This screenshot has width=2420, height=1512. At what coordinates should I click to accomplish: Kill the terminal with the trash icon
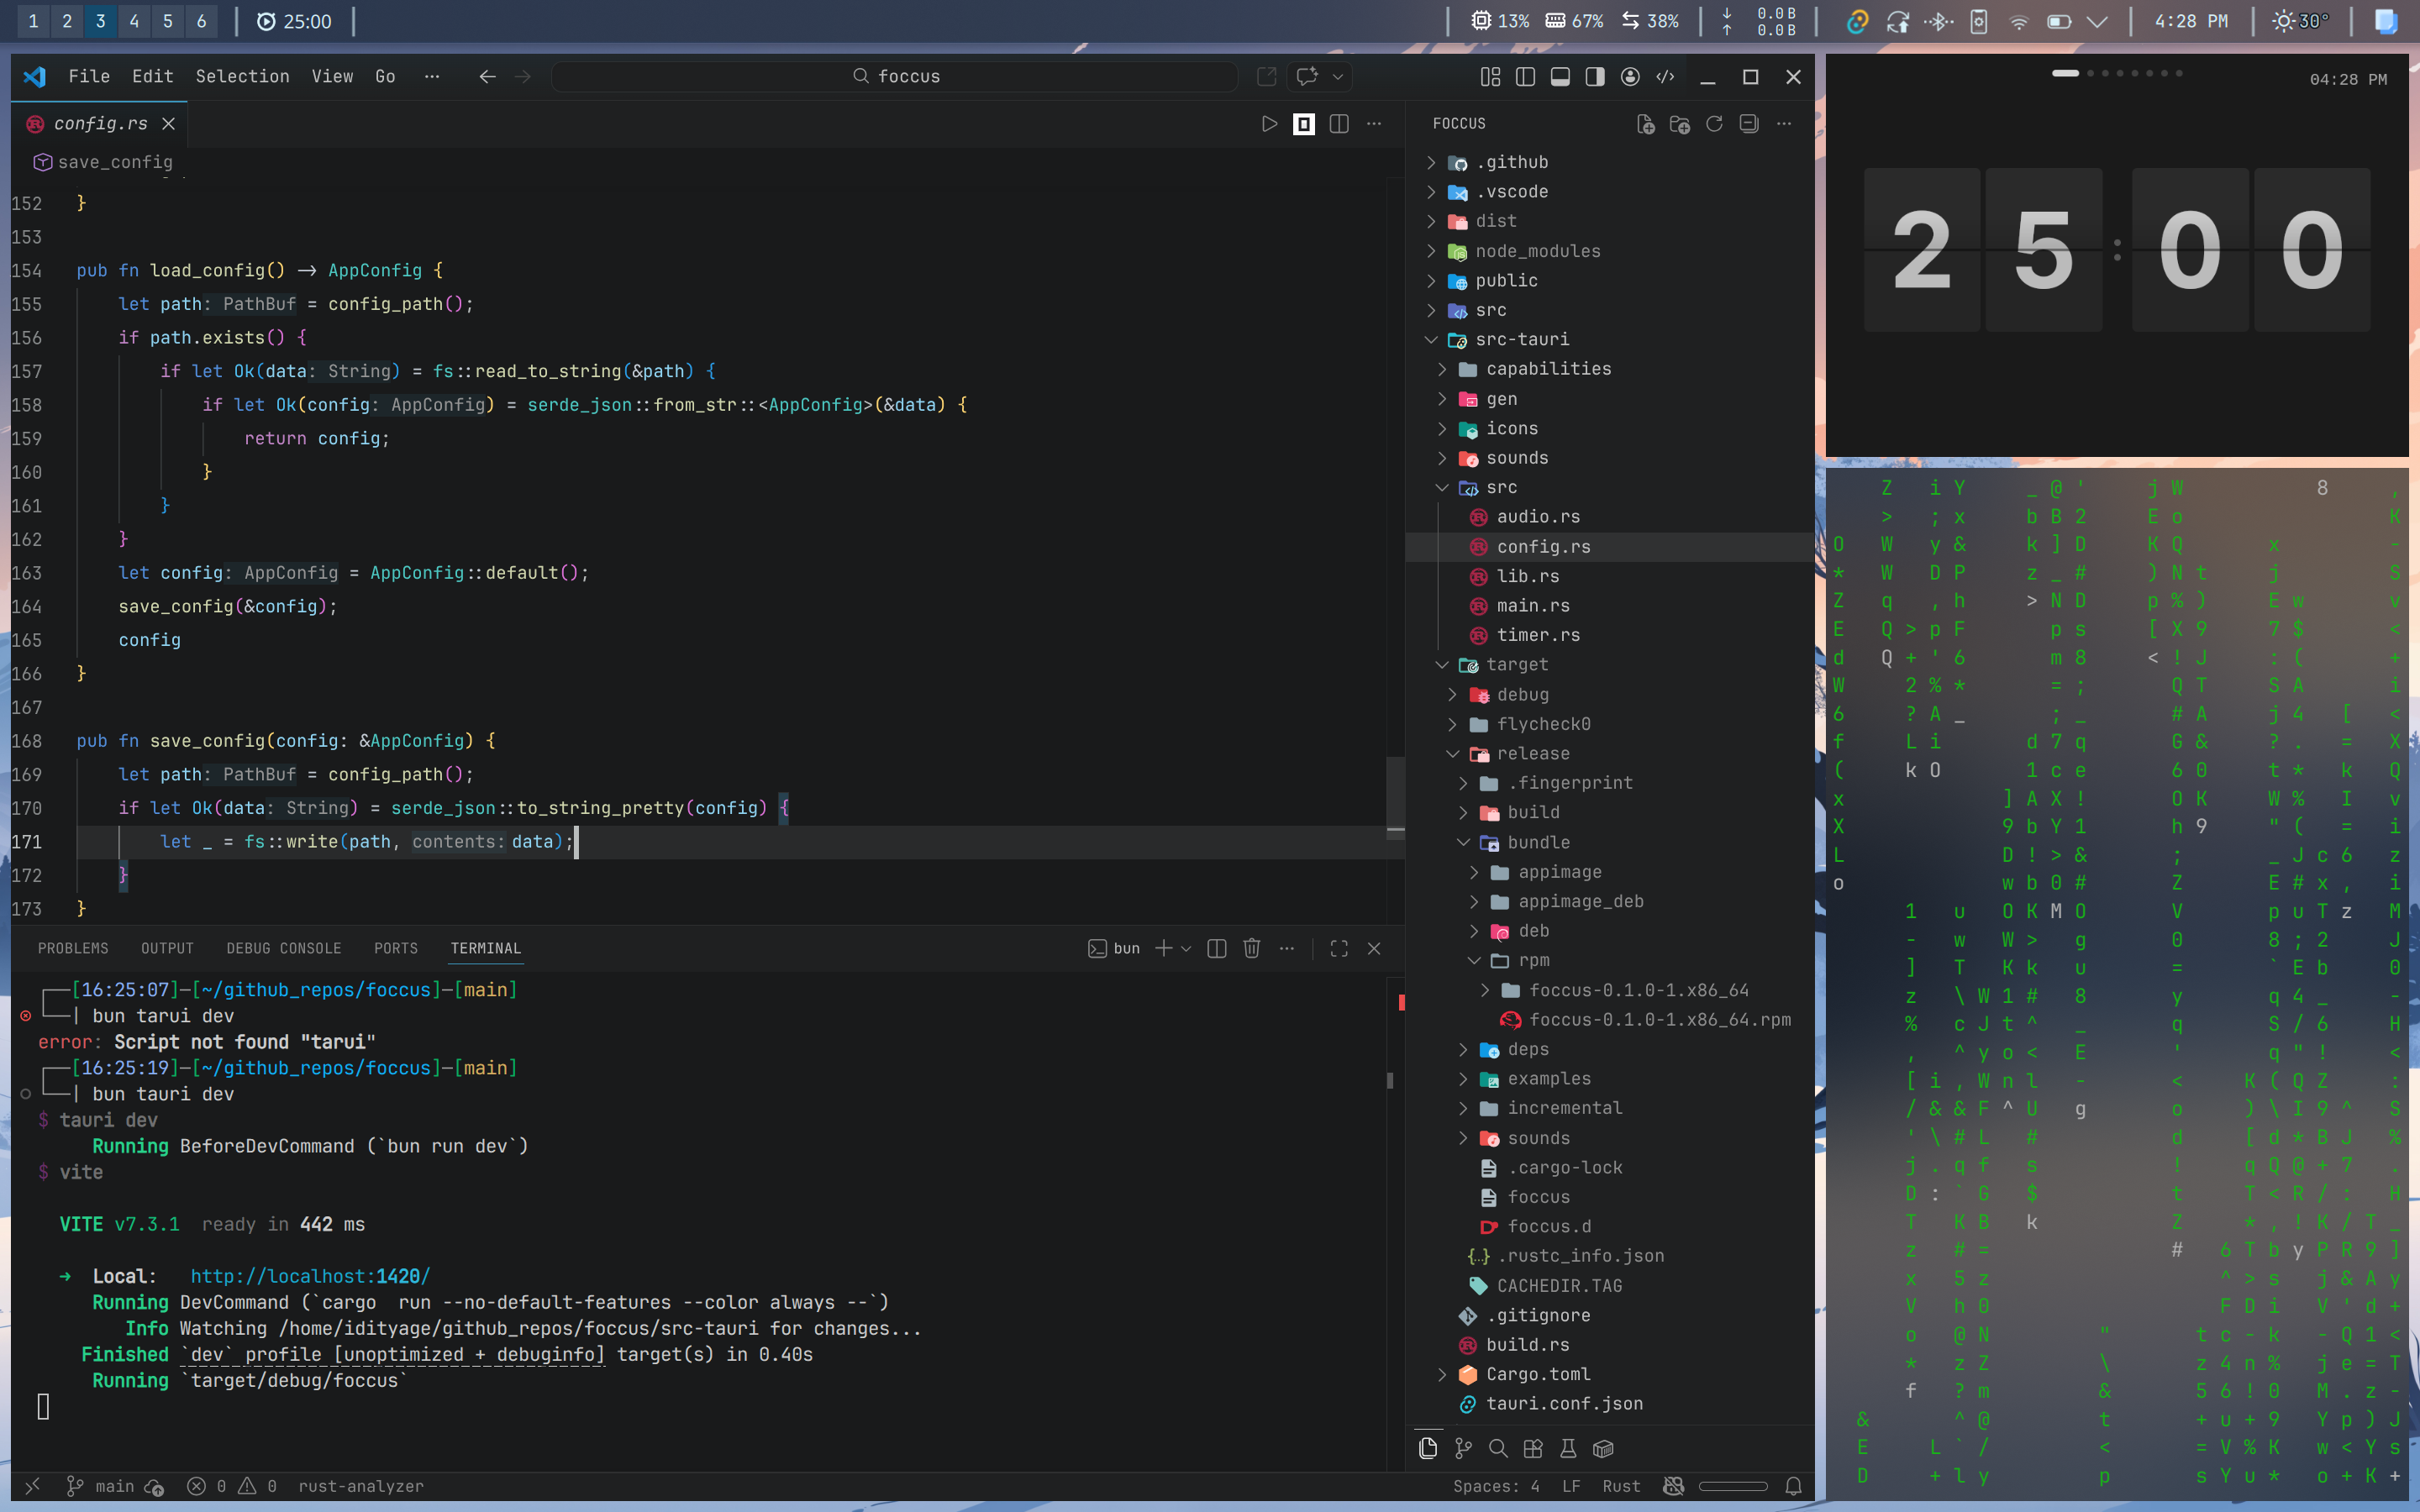[1251, 948]
